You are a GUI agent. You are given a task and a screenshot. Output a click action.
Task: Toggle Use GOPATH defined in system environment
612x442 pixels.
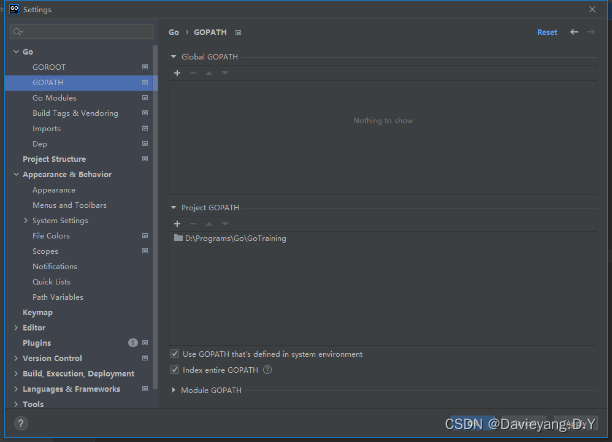[174, 354]
